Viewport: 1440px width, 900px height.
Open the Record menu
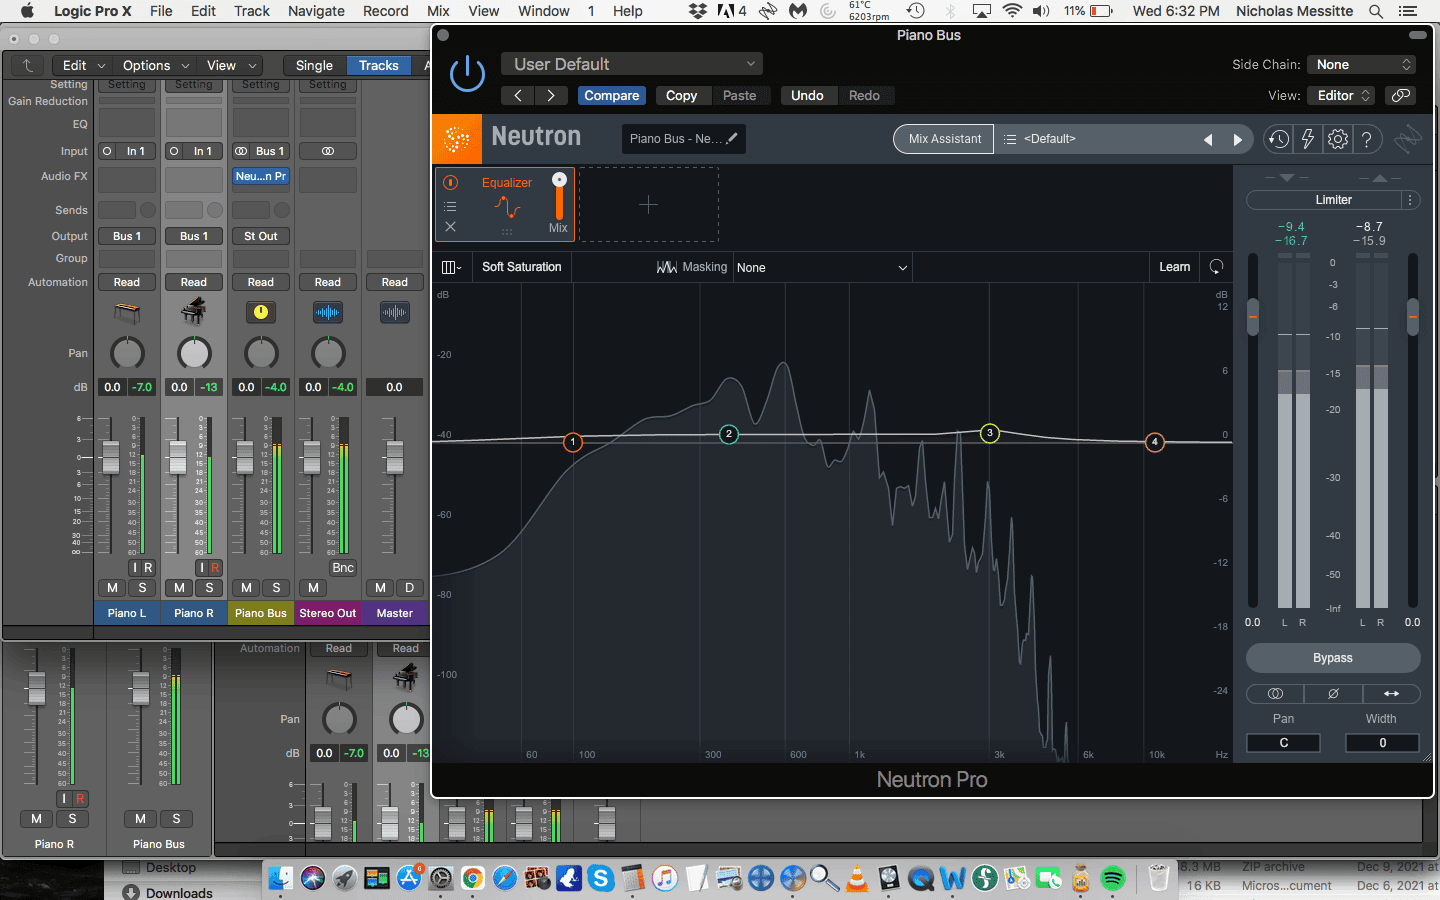click(386, 11)
